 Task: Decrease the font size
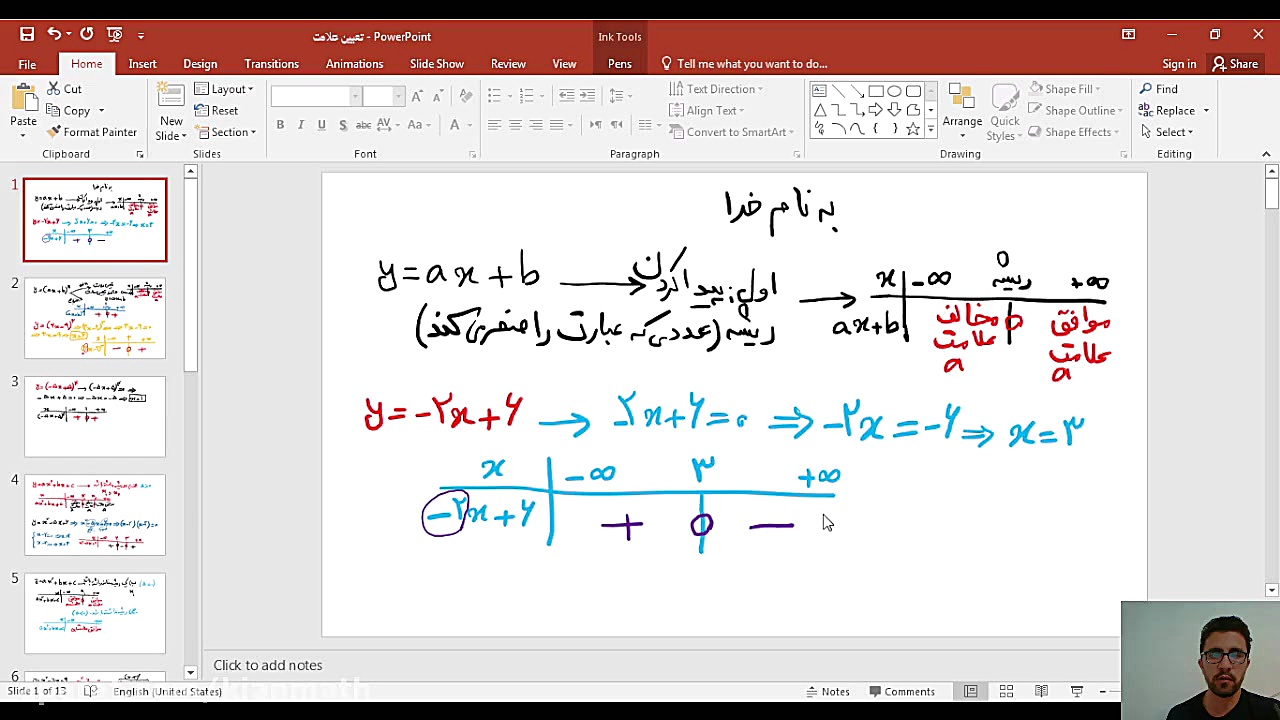point(438,96)
